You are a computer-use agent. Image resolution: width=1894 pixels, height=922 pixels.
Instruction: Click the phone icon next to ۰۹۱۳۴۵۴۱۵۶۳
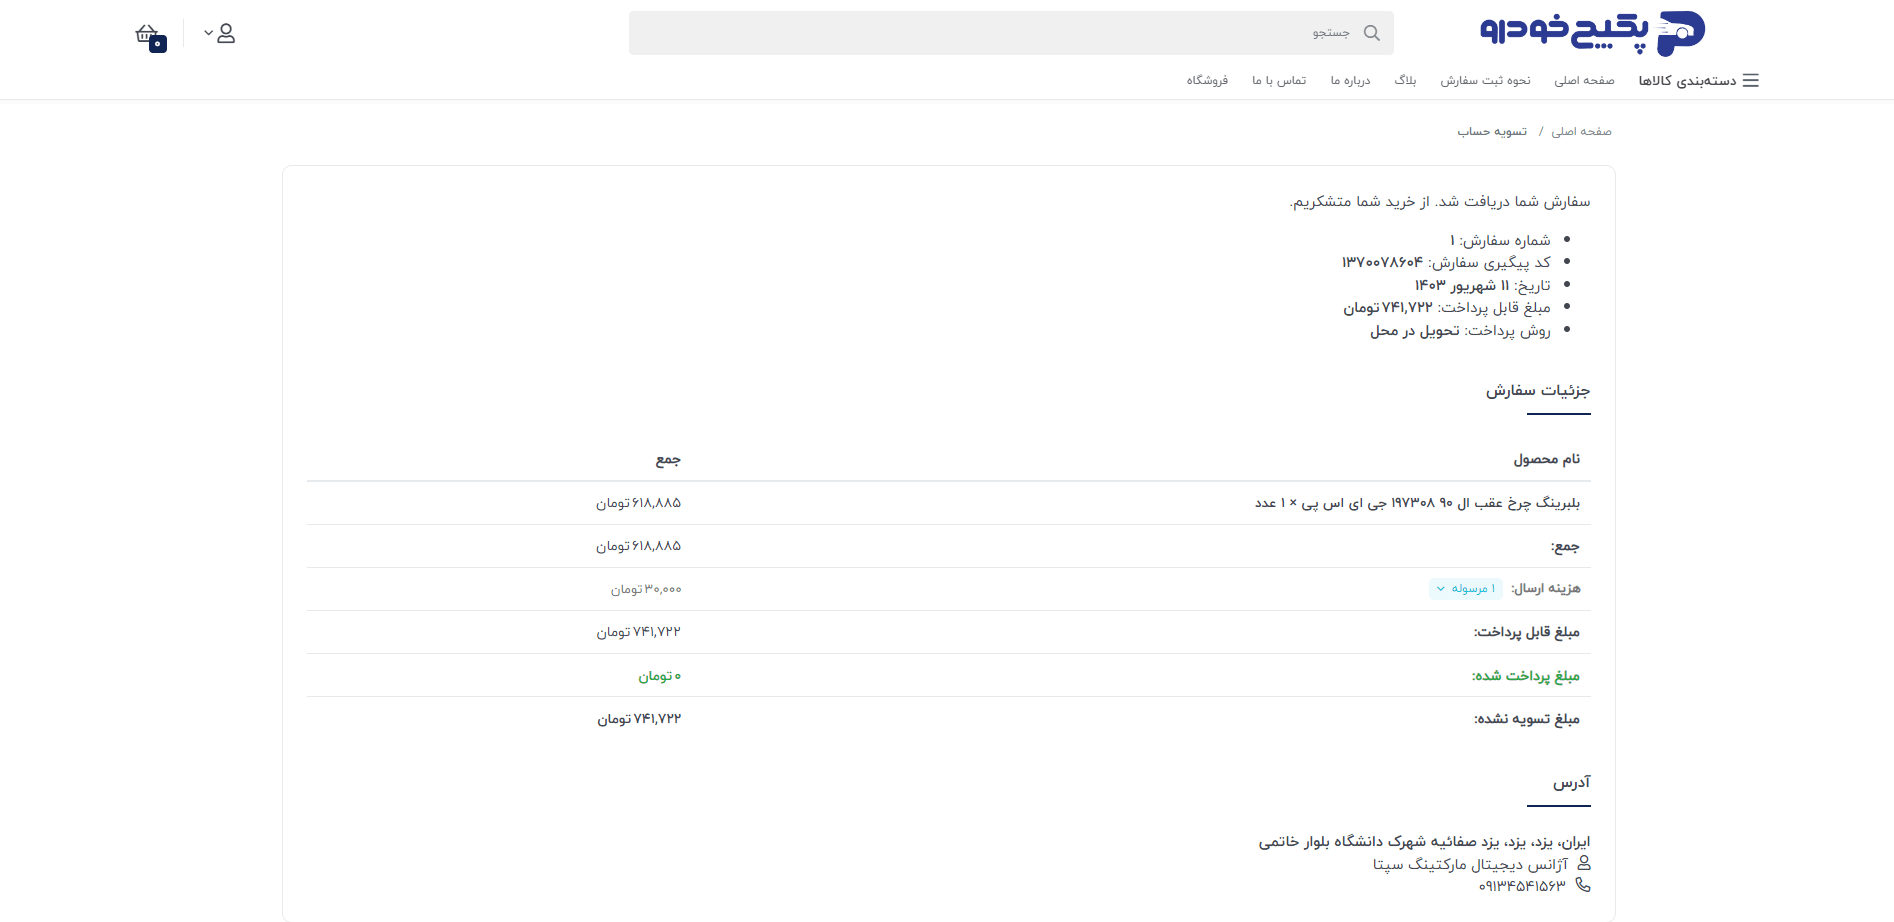1583,885
